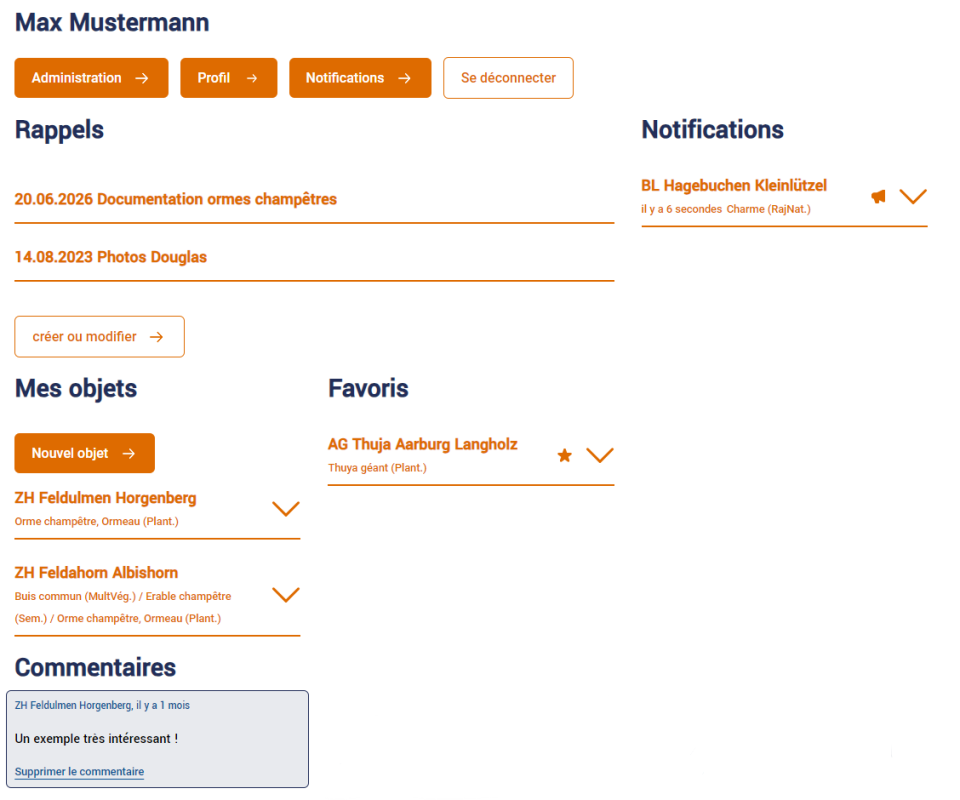Open the BL Hagebuchen Kleinlützel notification title
The width and height of the screenshot is (960, 800).
[x=733, y=186]
